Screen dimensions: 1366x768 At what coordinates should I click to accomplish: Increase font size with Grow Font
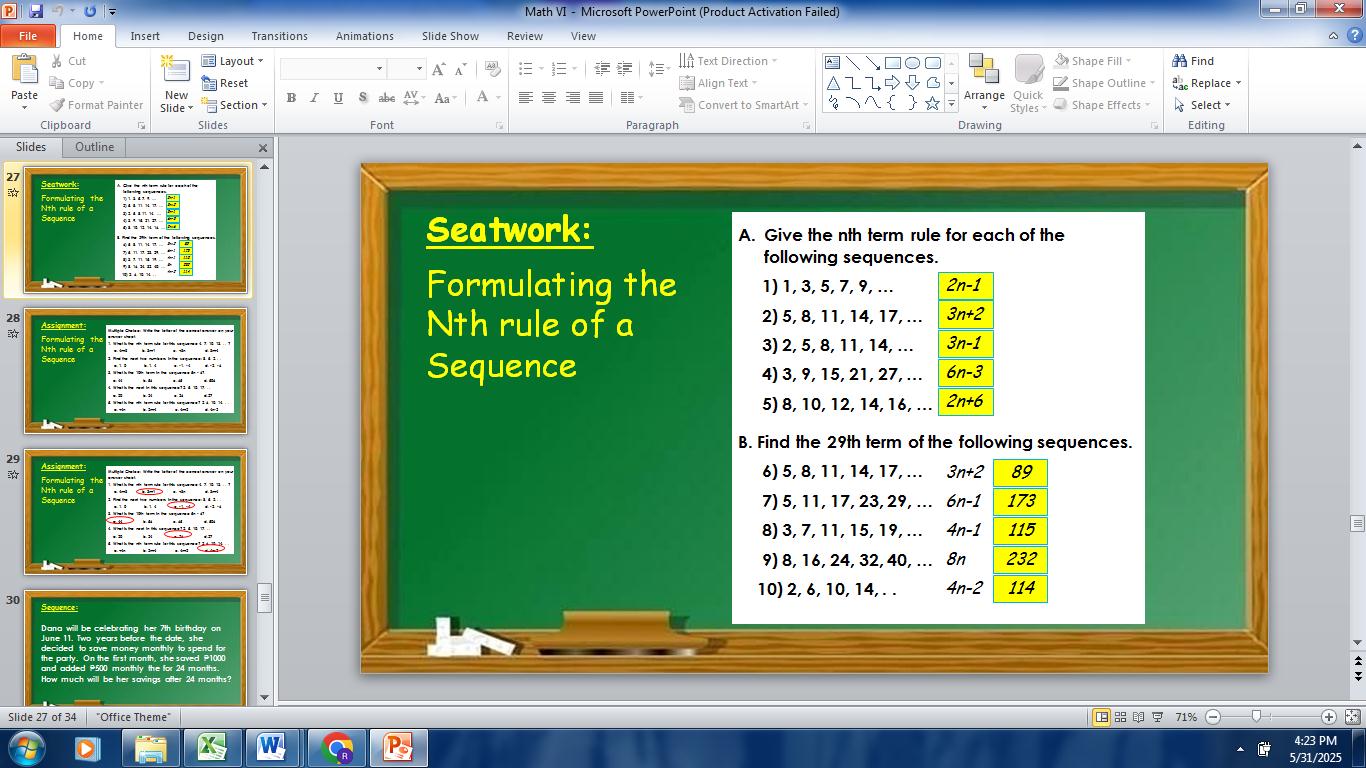click(x=438, y=69)
